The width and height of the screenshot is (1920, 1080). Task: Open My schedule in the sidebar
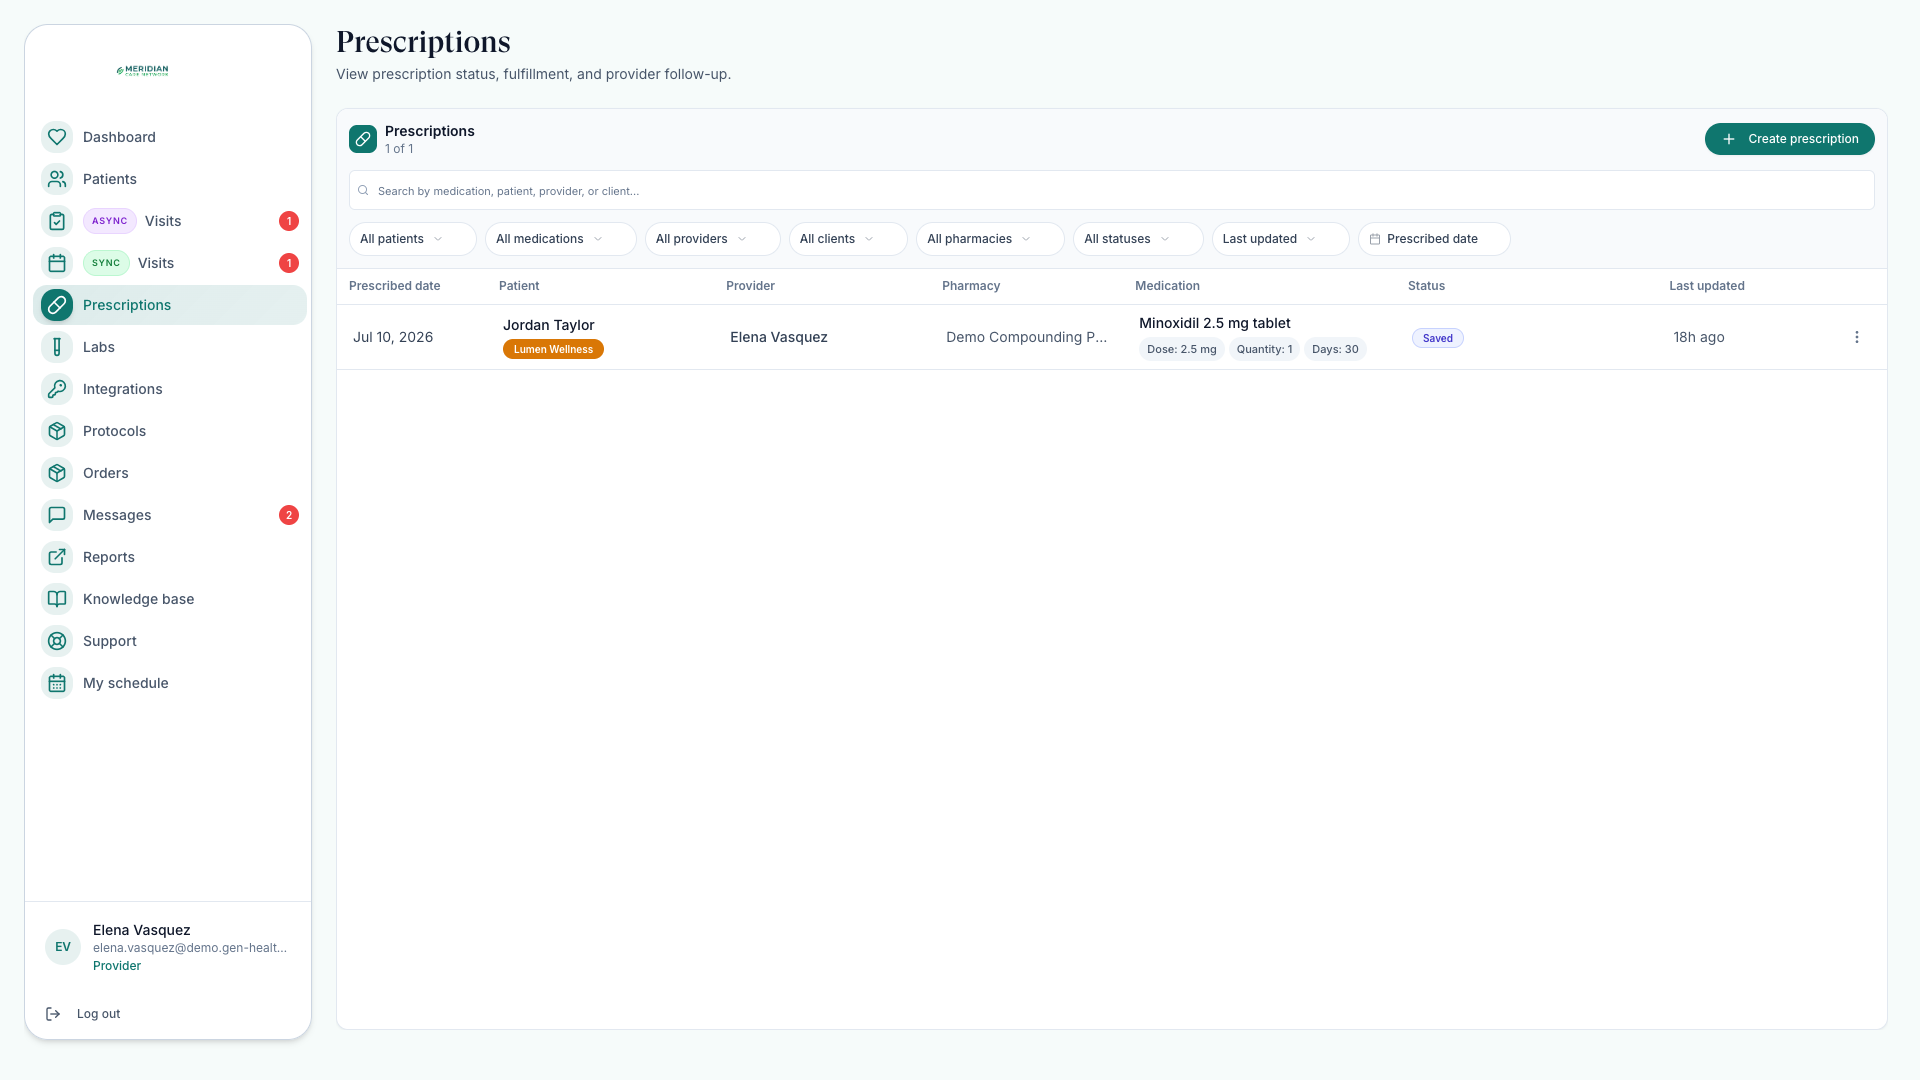[170, 683]
